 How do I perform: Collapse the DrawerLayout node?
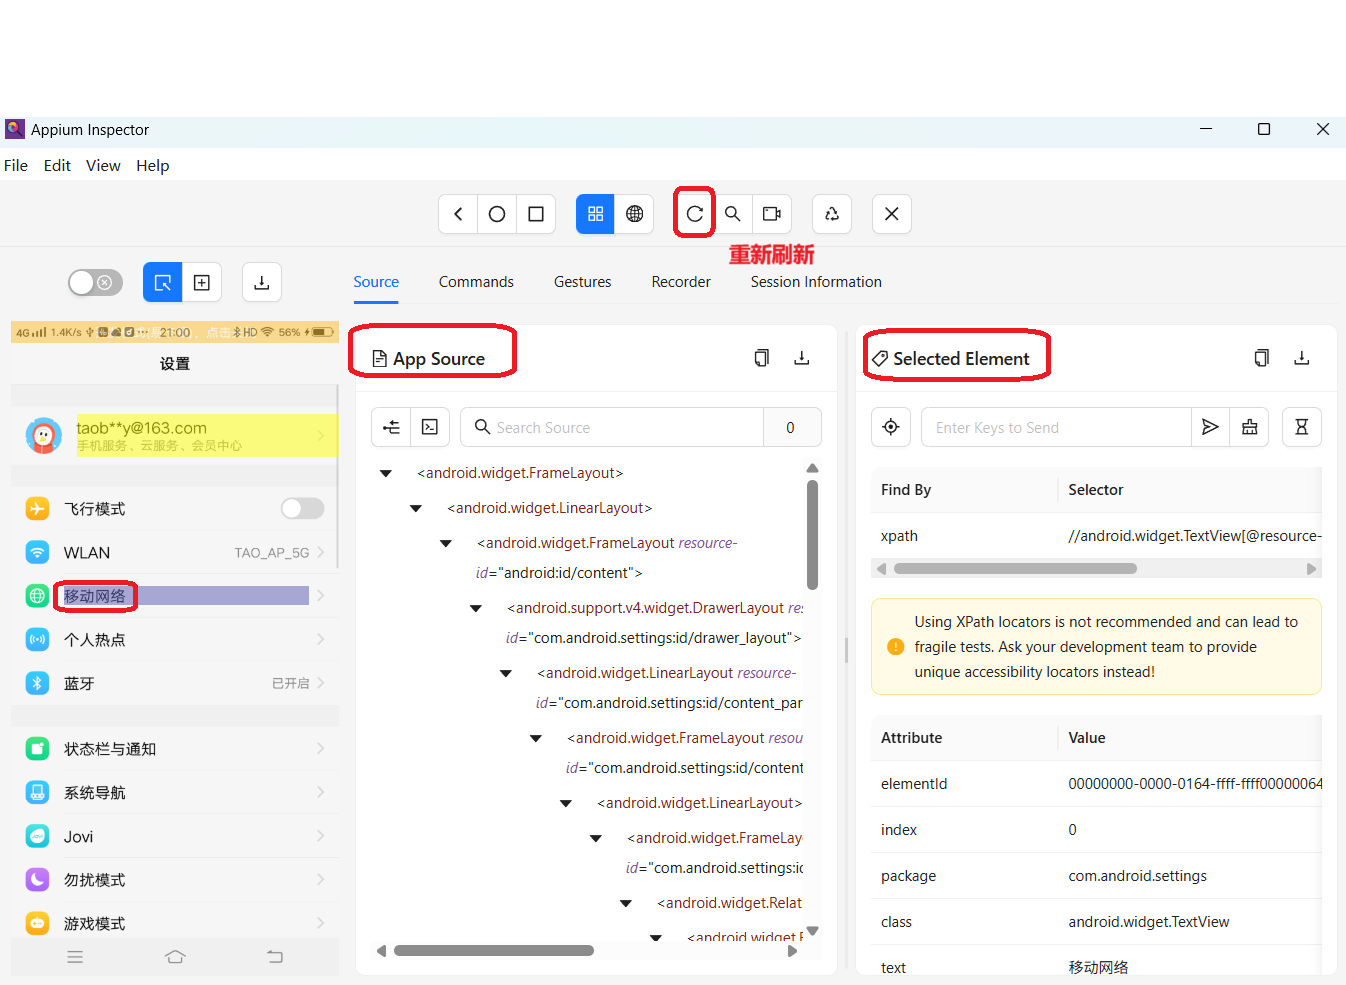pyautogui.click(x=476, y=609)
